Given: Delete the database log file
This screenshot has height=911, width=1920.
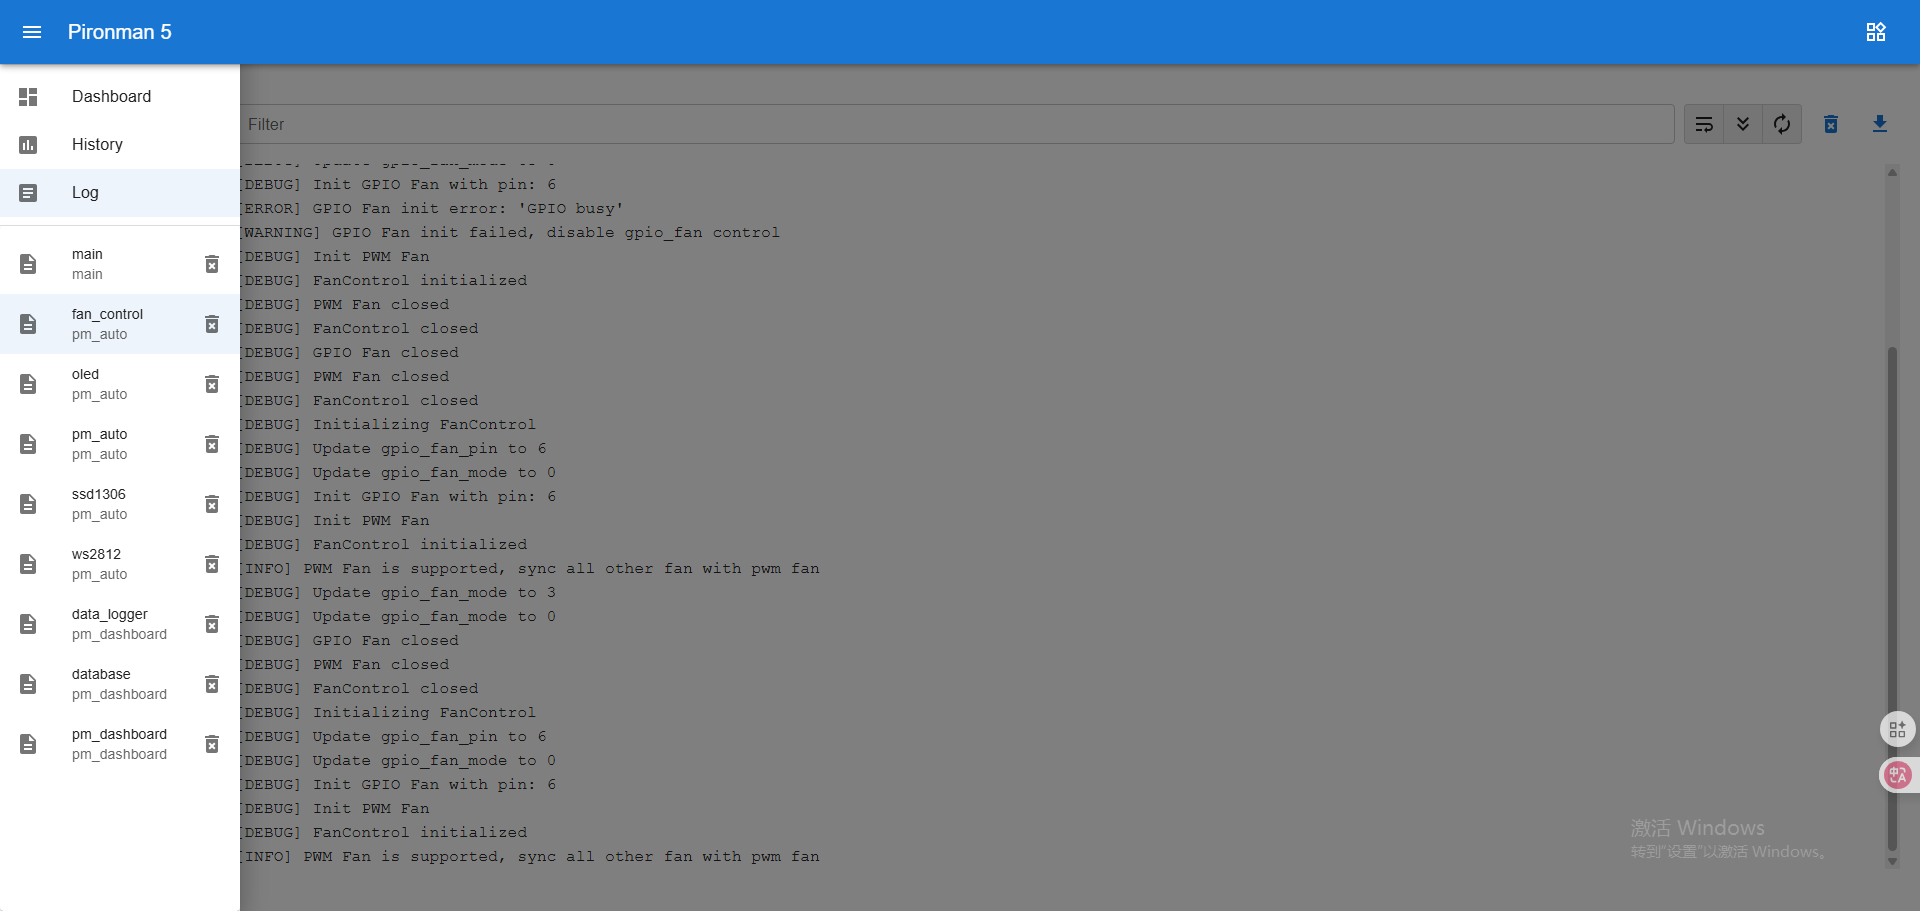Looking at the screenshot, I should pyautogui.click(x=212, y=684).
